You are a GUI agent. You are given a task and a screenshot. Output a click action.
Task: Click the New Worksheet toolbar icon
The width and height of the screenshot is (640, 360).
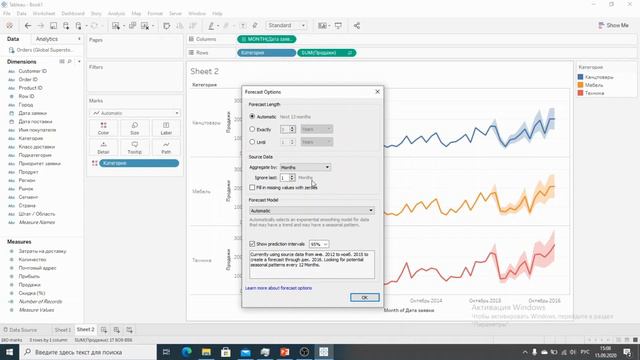pyautogui.click(x=116, y=26)
